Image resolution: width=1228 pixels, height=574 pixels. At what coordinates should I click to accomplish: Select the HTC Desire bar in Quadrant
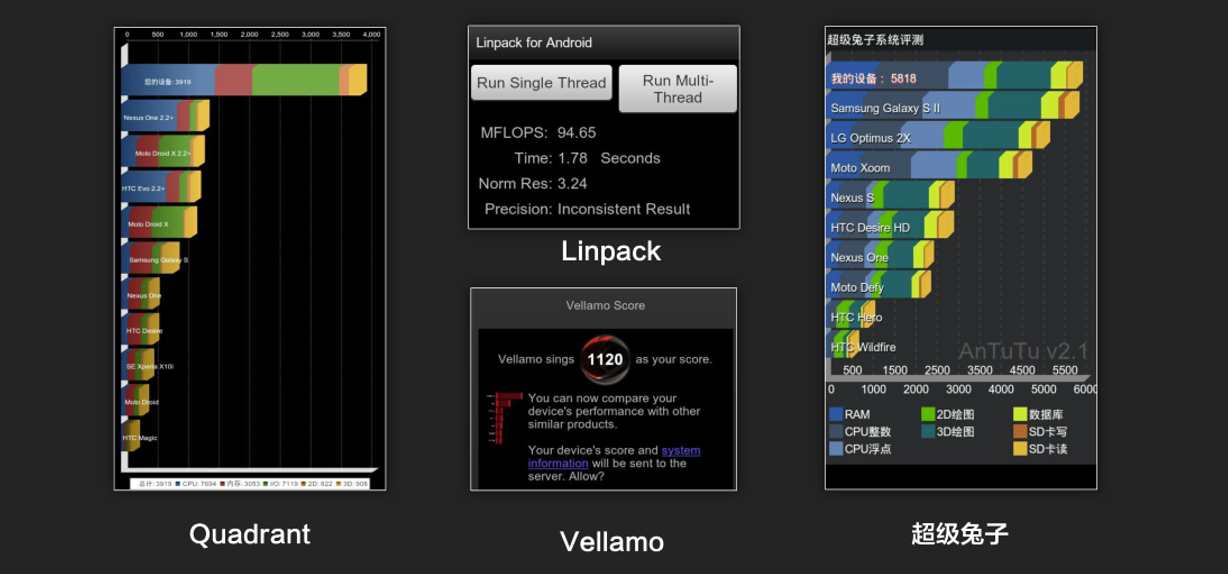pyautogui.click(x=139, y=330)
